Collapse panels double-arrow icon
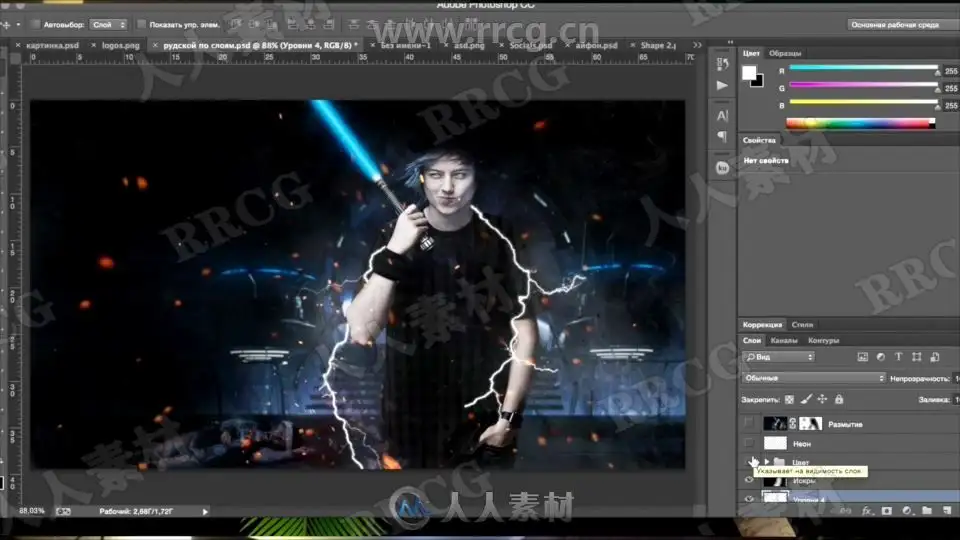960x540 pixels. coord(730,42)
